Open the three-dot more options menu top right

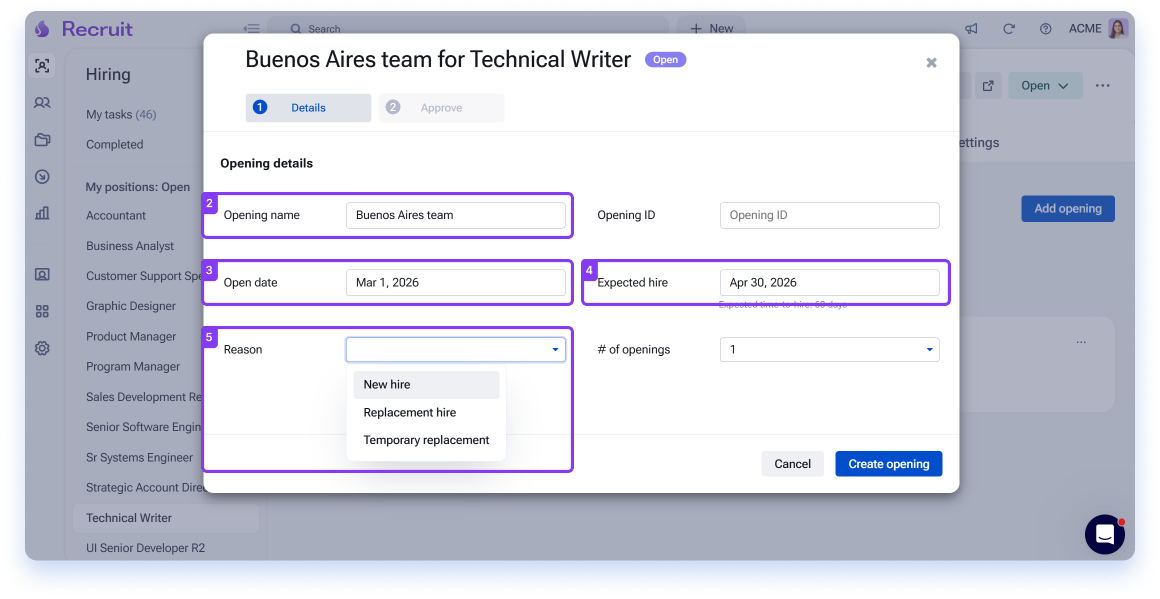pyautogui.click(x=1102, y=86)
